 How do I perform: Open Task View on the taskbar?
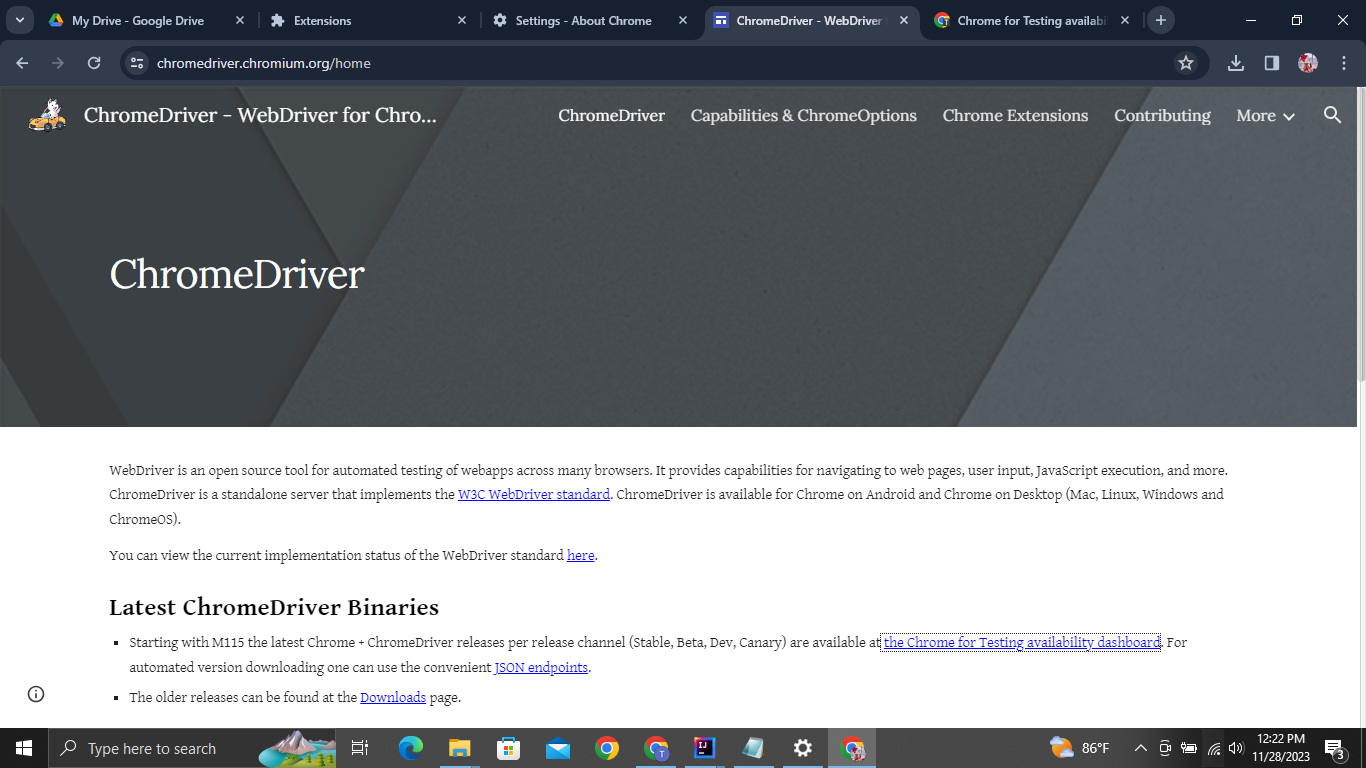pyautogui.click(x=360, y=748)
